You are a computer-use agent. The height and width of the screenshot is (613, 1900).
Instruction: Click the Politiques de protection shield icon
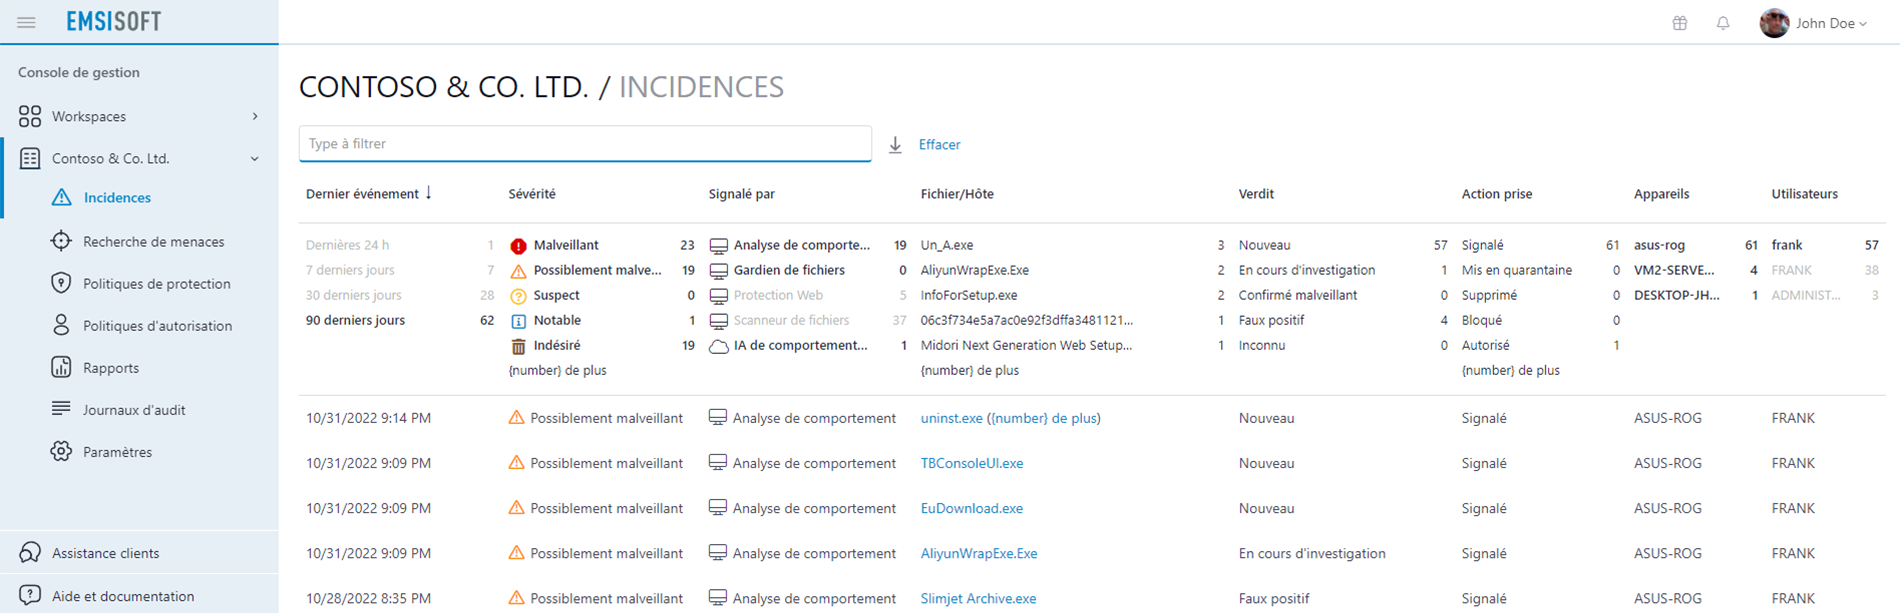(61, 283)
